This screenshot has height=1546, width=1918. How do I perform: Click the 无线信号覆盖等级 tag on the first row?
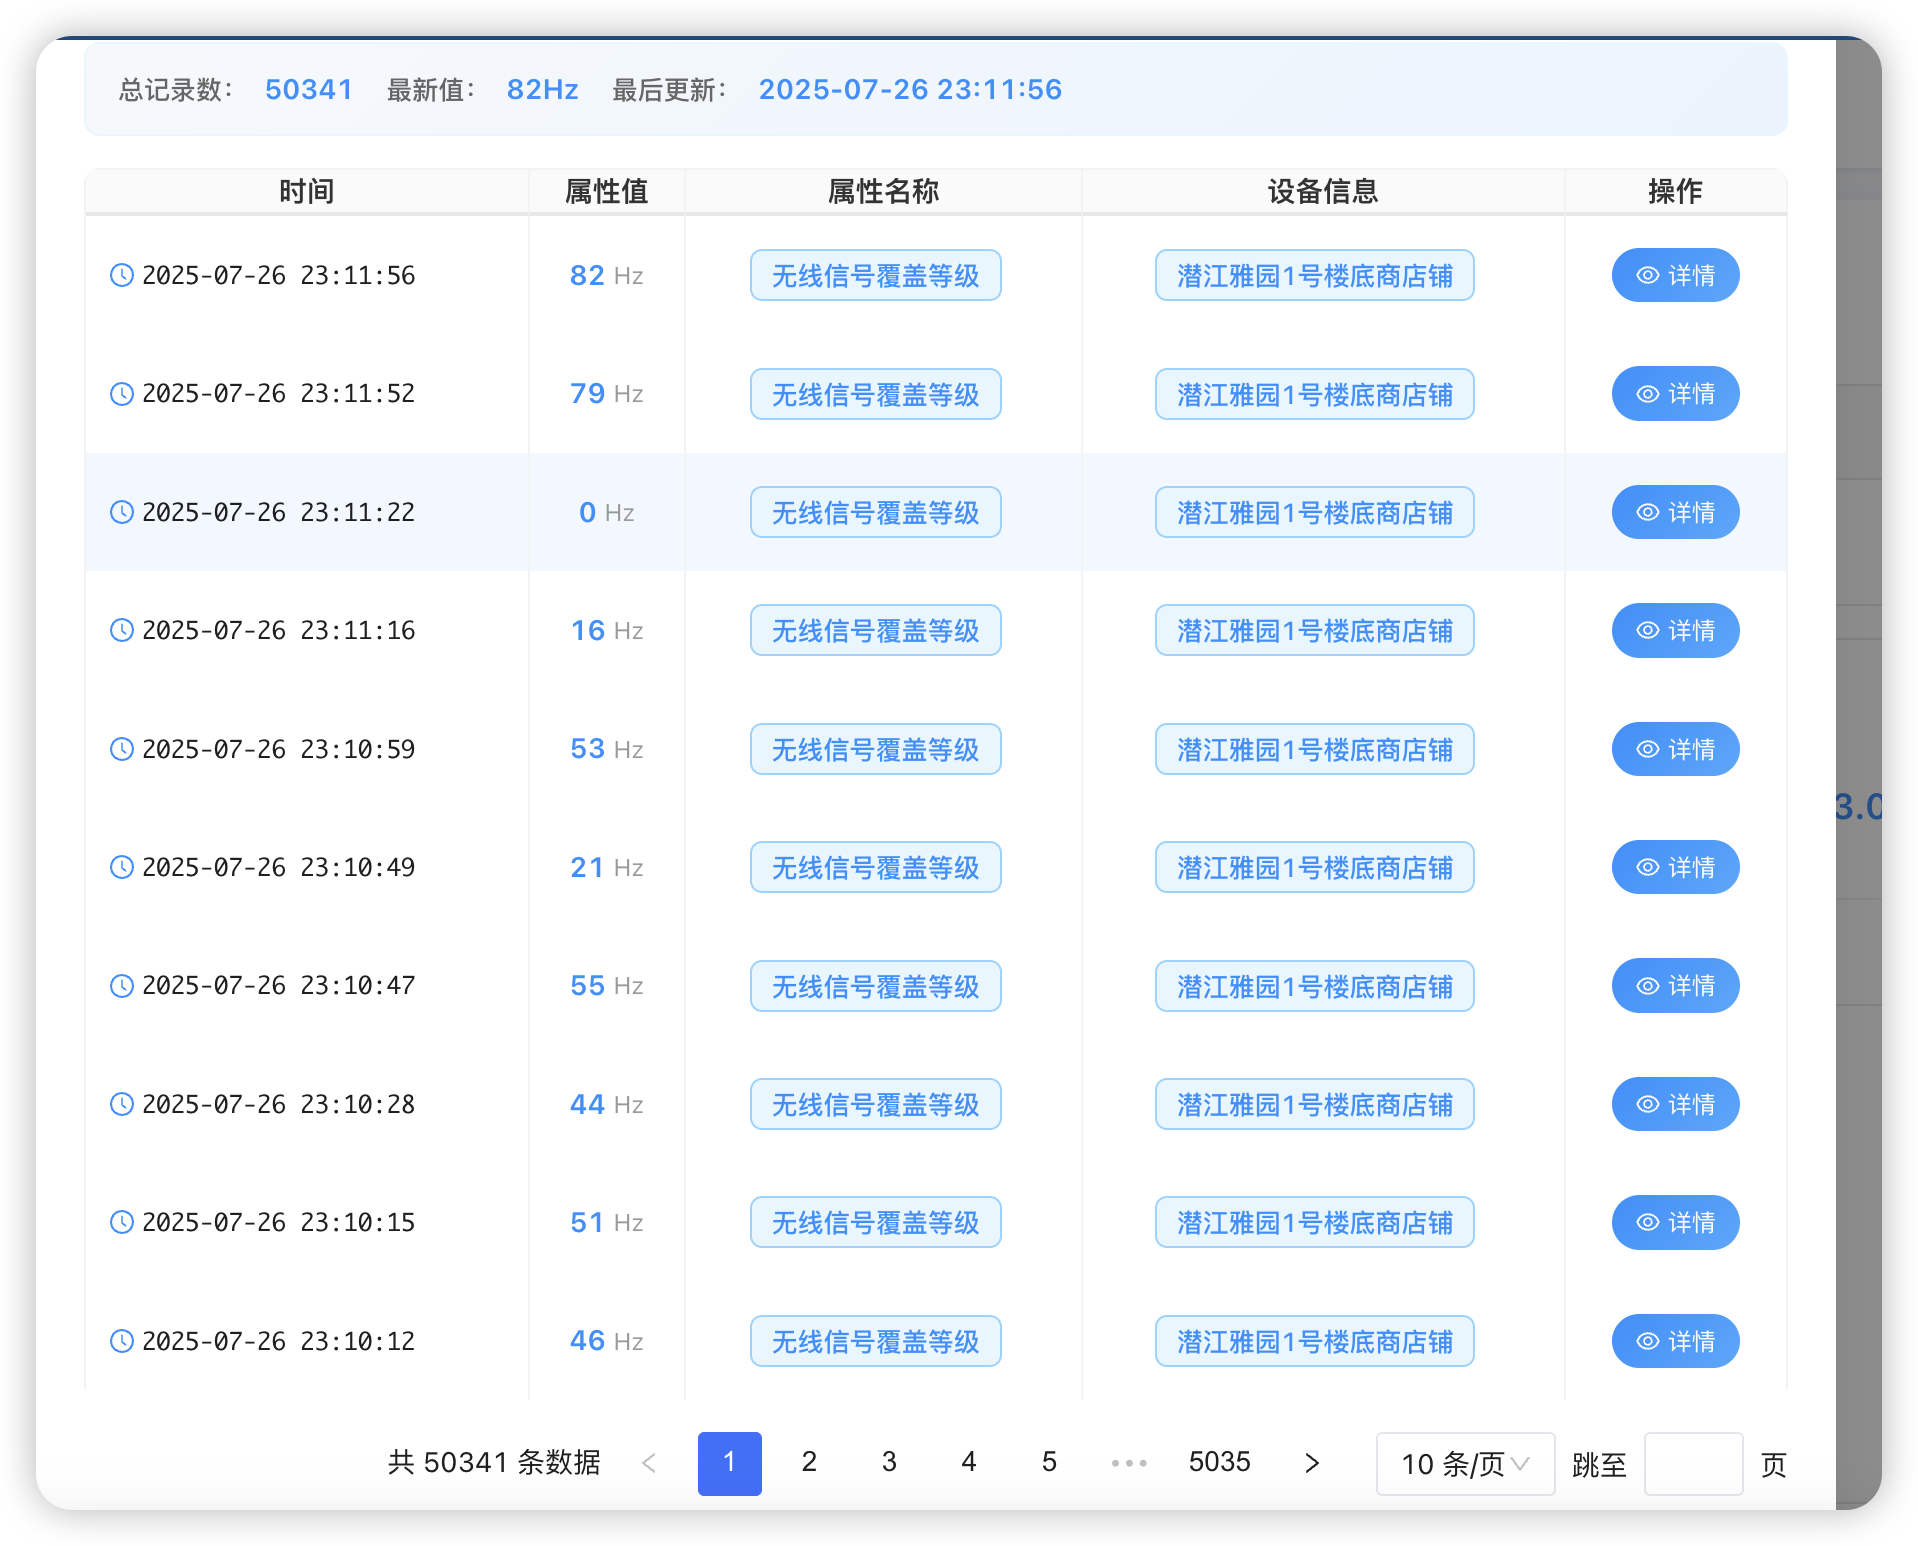tap(875, 275)
